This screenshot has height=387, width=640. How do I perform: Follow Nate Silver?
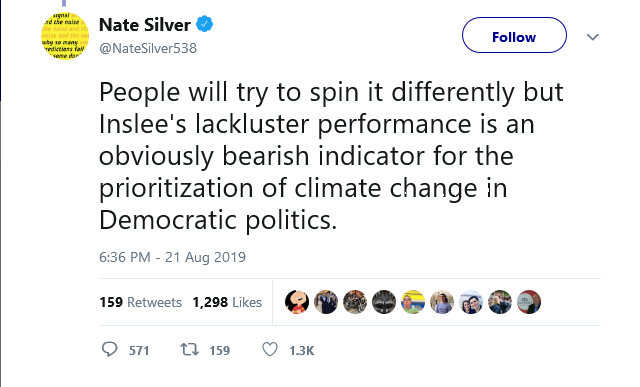(x=514, y=35)
